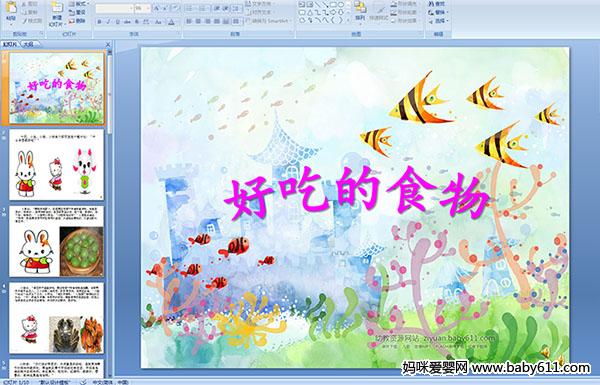Click the rectangle shape in shapes gallery
The width and height of the screenshot is (600, 385).
pos(334,5)
